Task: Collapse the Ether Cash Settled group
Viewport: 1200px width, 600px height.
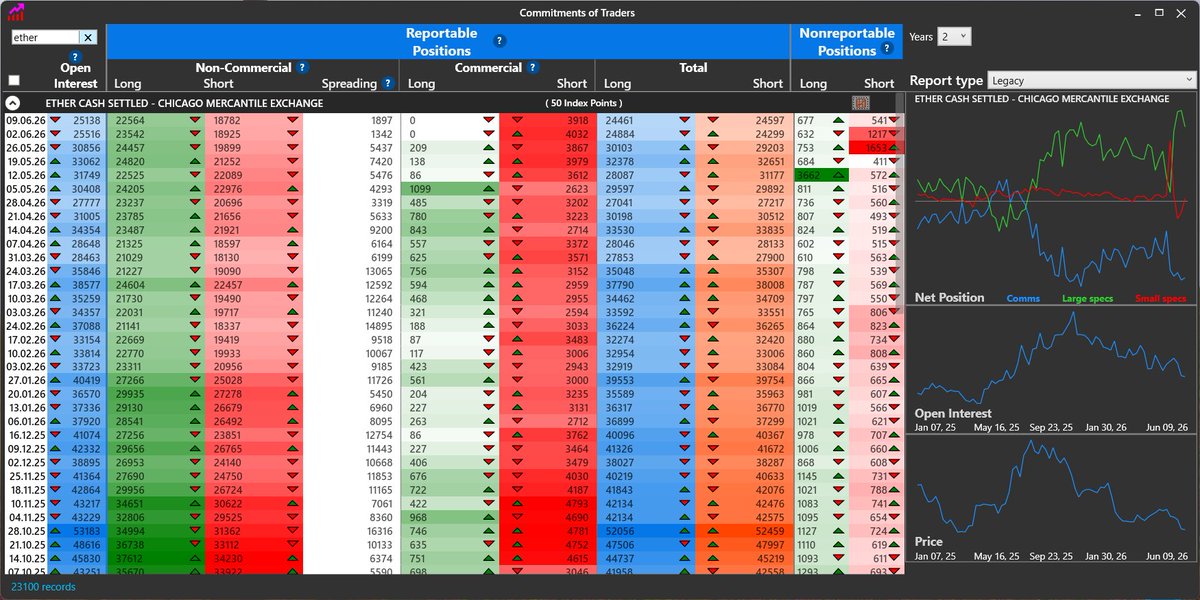Action: coord(12,102)
